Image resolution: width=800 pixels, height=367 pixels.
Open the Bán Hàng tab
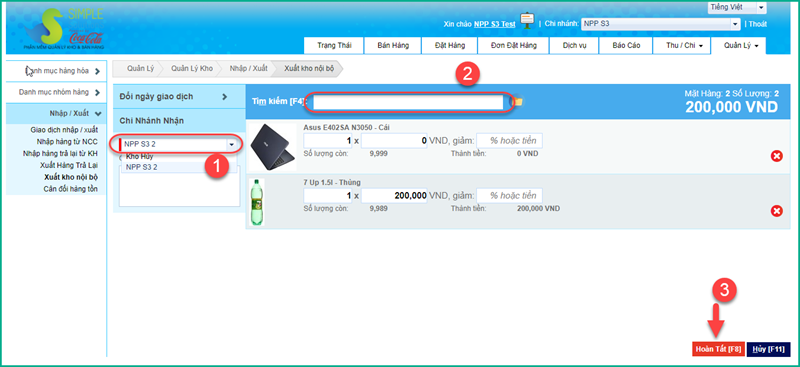click(393, 45)
